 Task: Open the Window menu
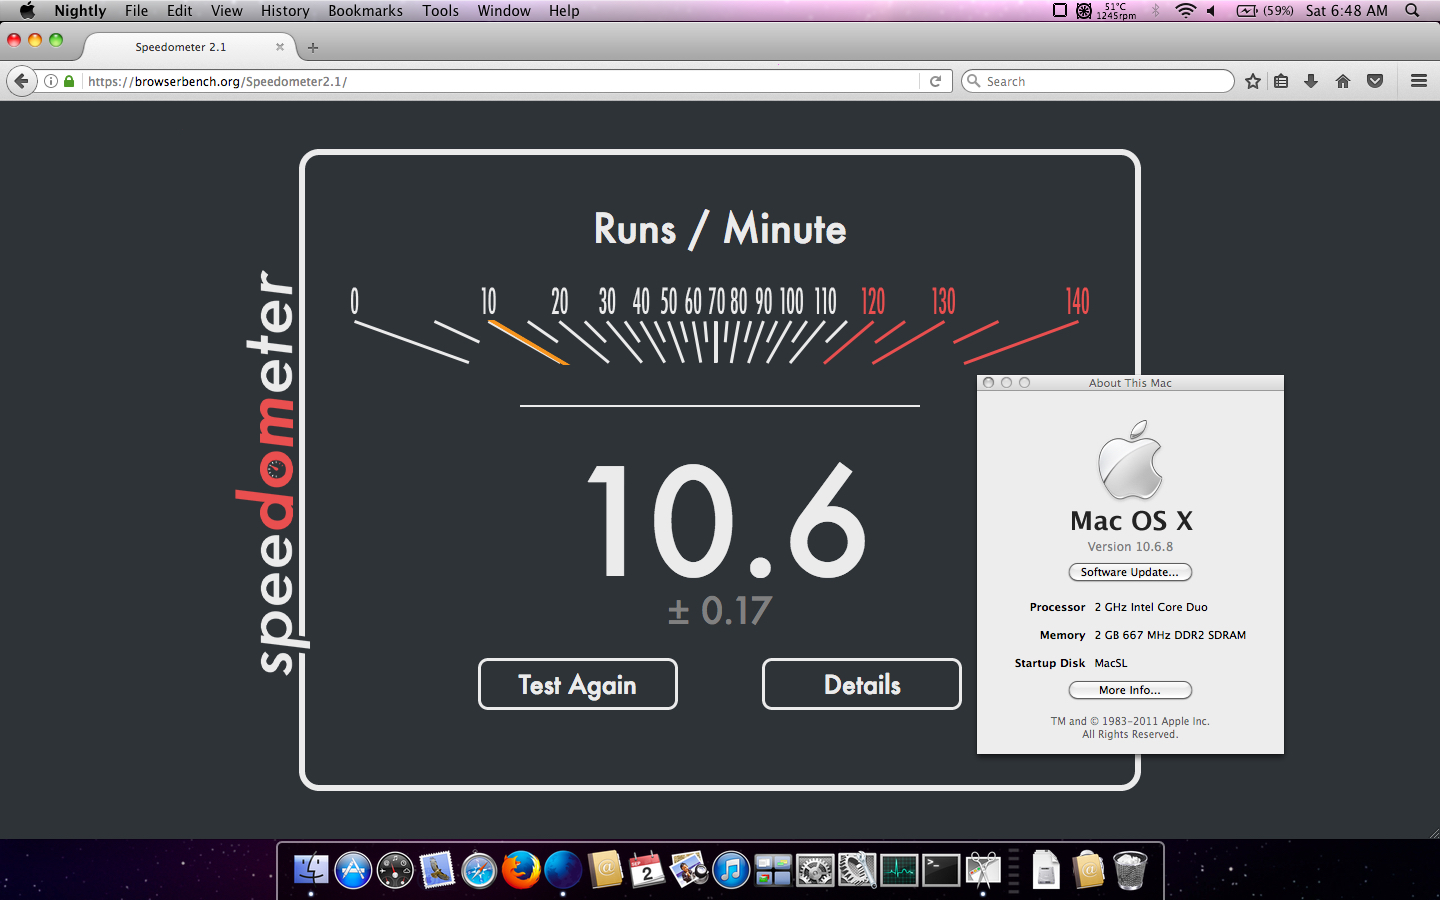click(504, 10)
